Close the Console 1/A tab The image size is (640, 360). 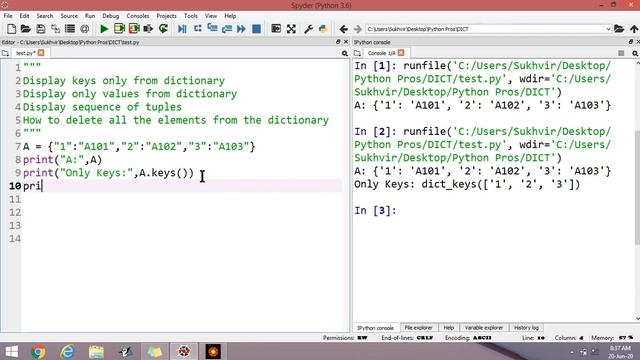coord(401,53)
